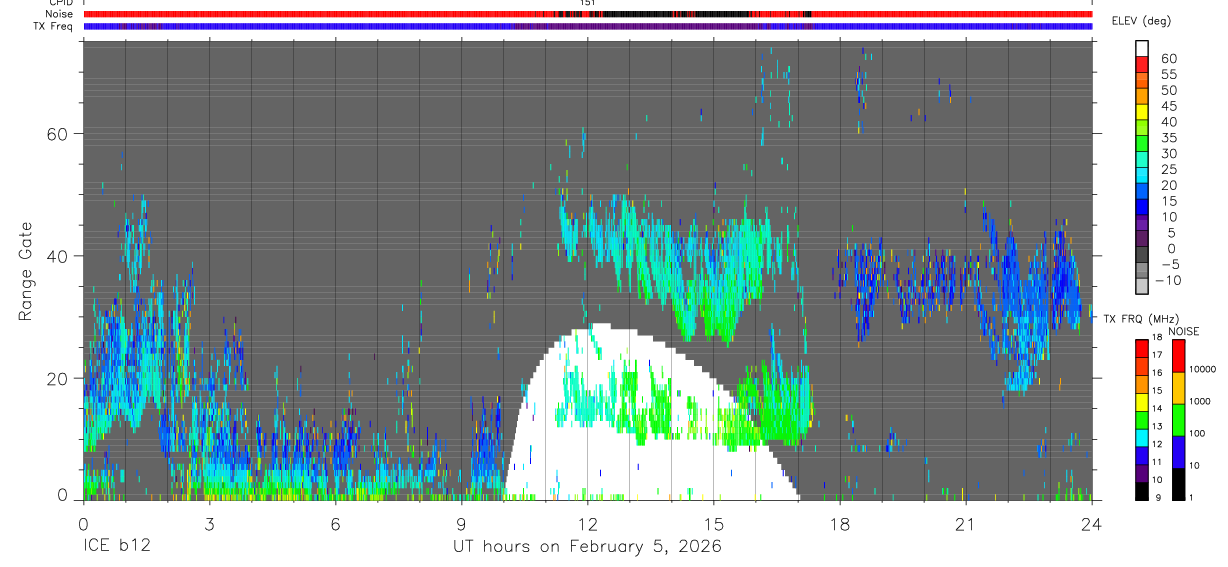1228x567 pixels.
Task: Pick the light gray elevation swatch below -10
Action: [1142, 287]
